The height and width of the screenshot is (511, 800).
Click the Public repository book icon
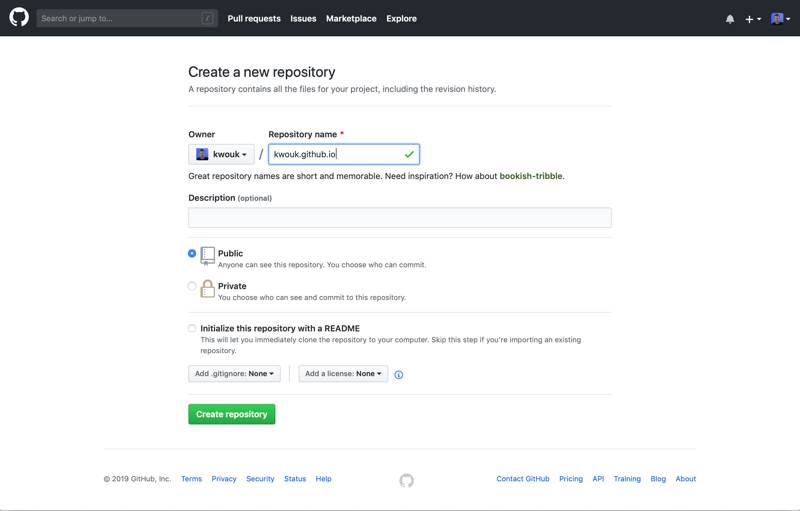coord(207,256)
